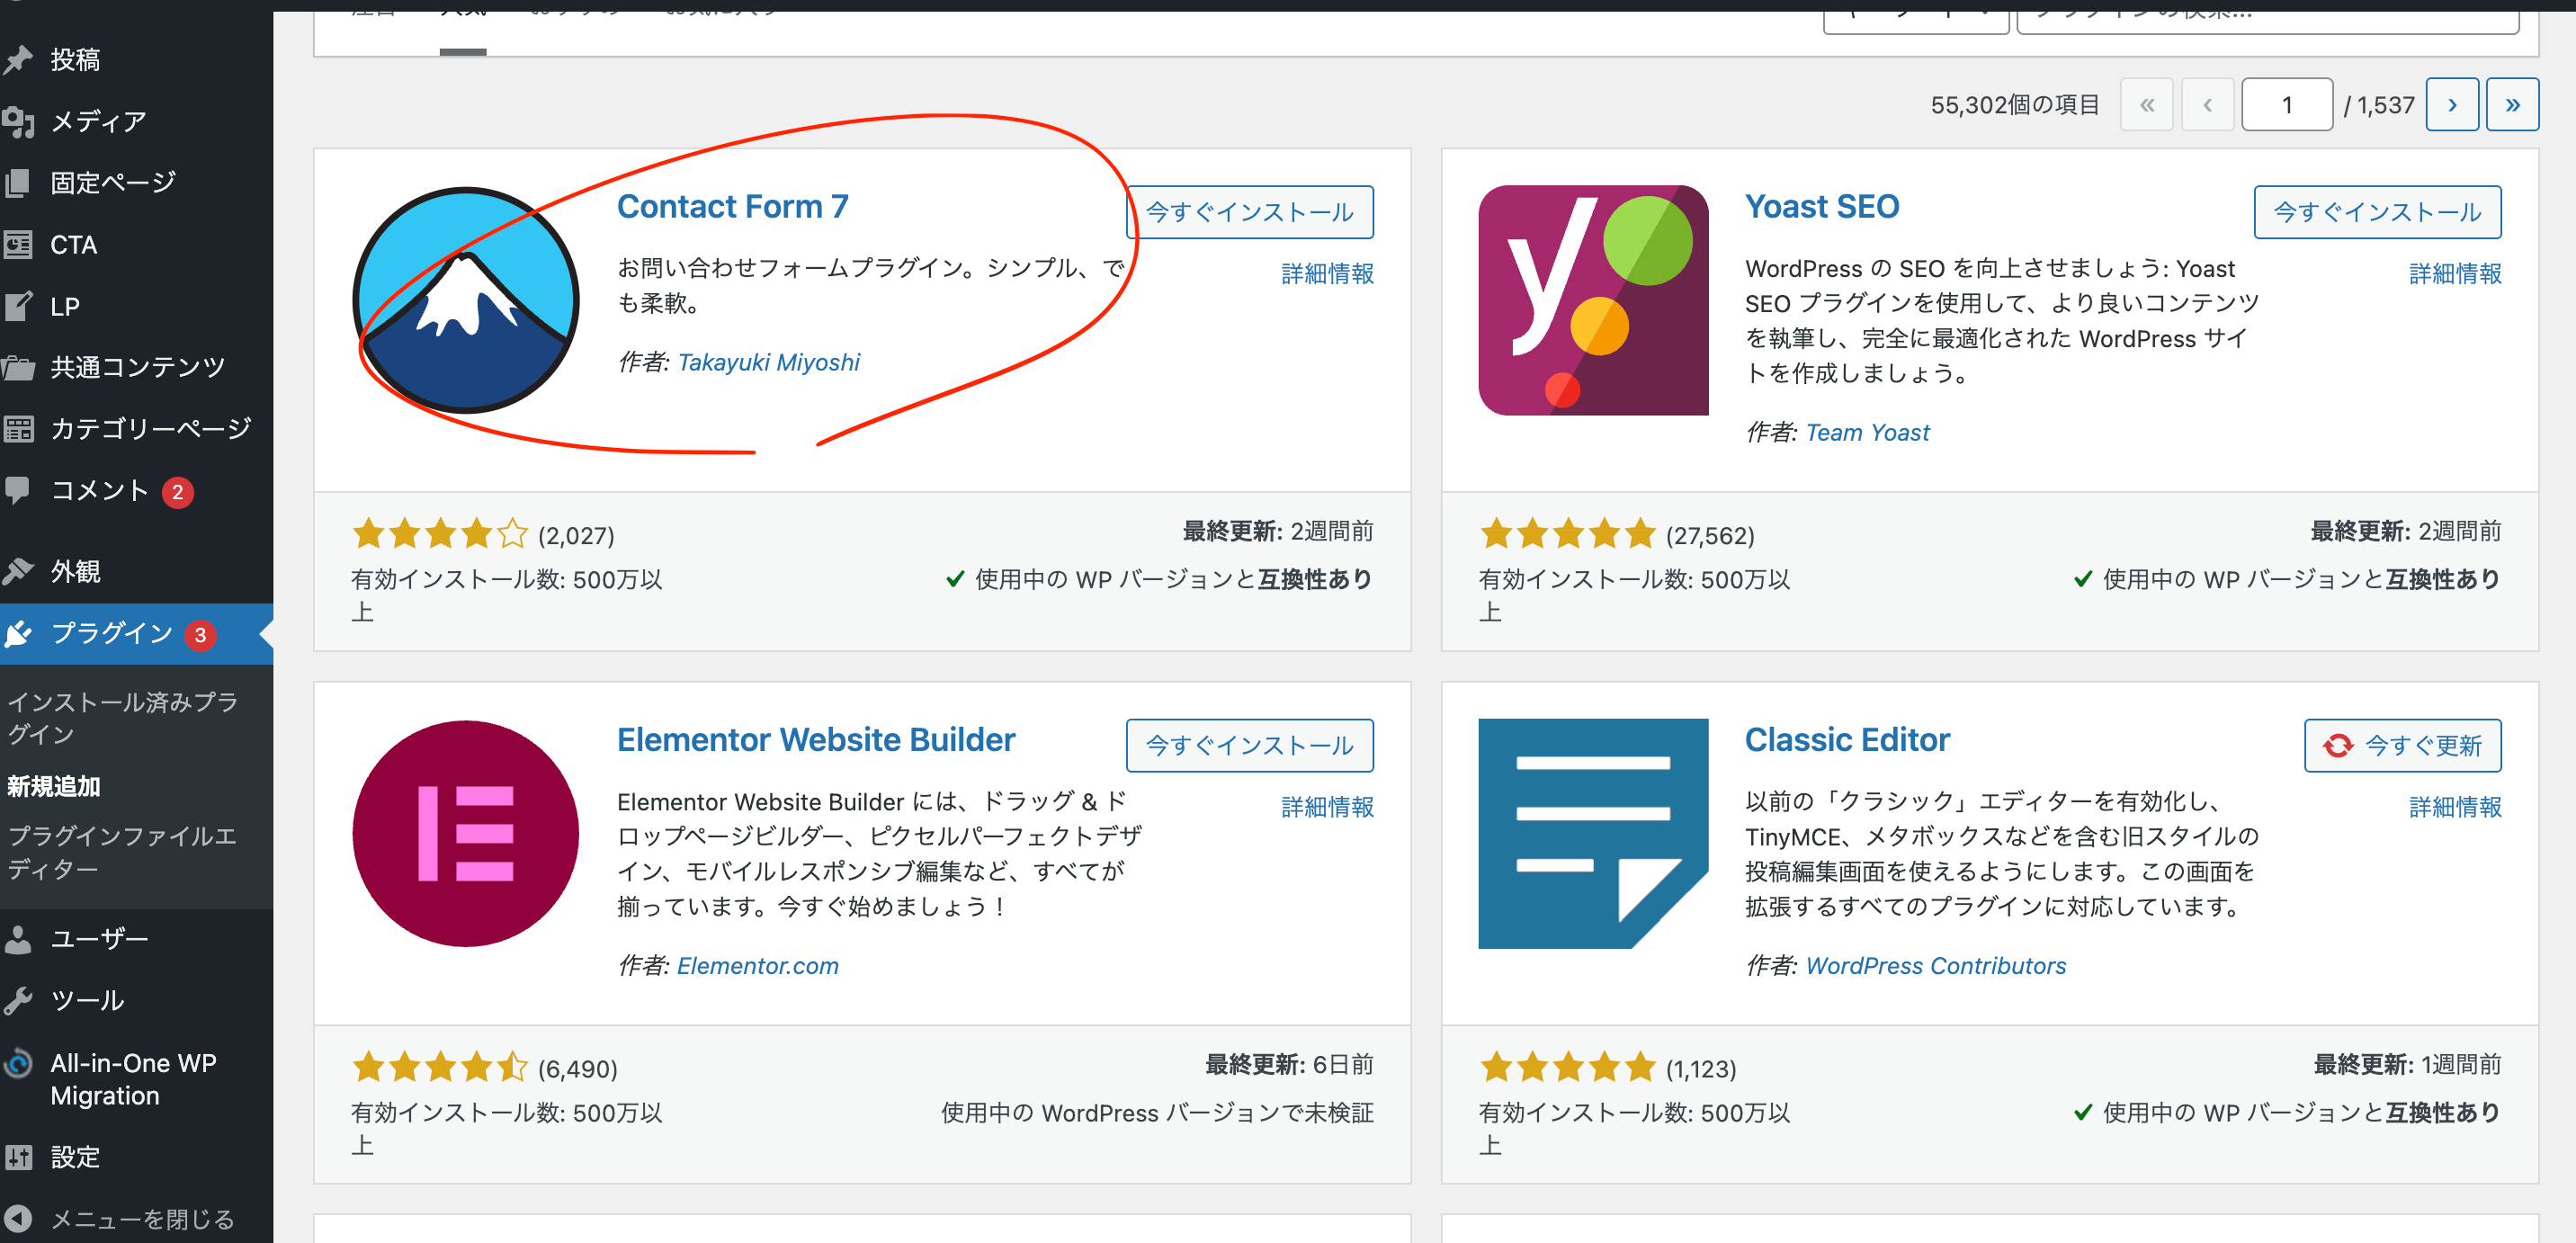Open the 設定 menu
Viewport: 2576px width, 1243px height.
tap(136, 1157)
